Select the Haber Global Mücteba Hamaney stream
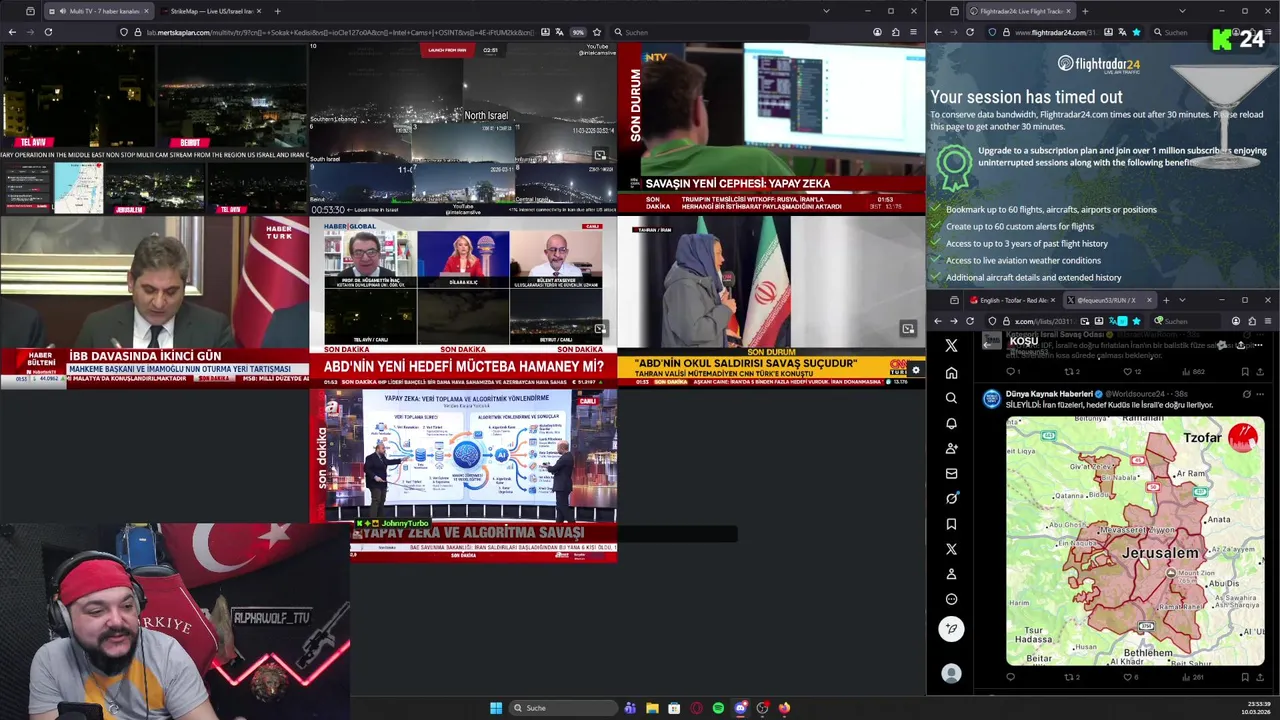The width and height of the screenshot is (1280, 720). [463, 302]
